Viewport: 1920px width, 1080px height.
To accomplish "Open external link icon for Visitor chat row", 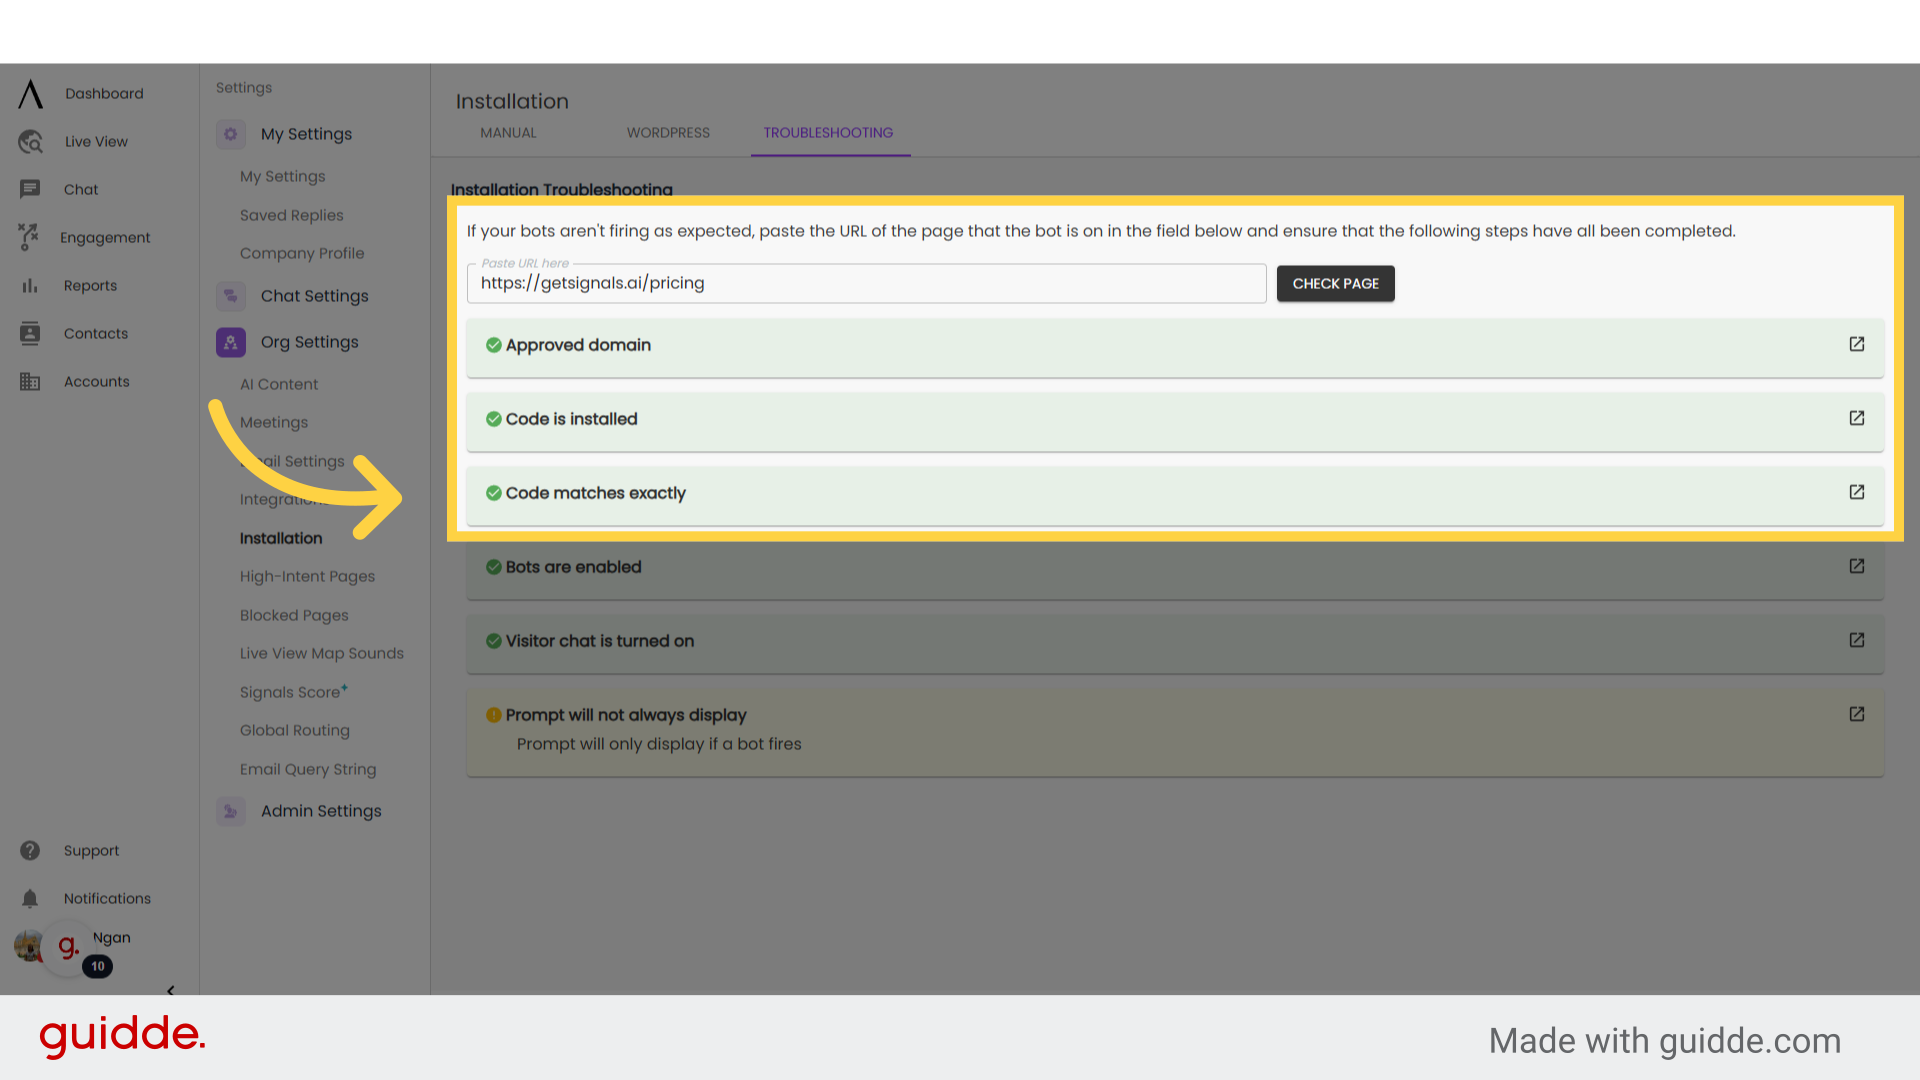I will click(1857, 640).
